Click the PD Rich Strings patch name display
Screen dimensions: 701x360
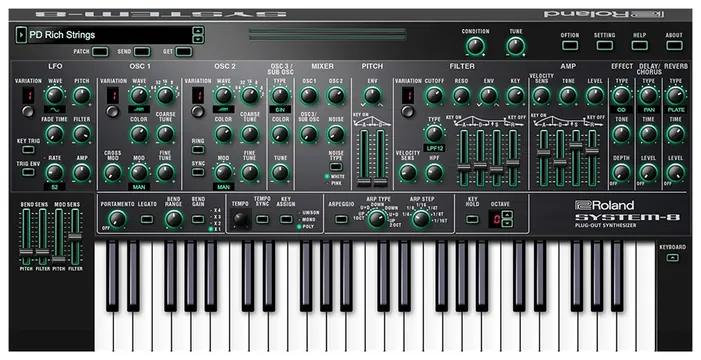[110, 35]
